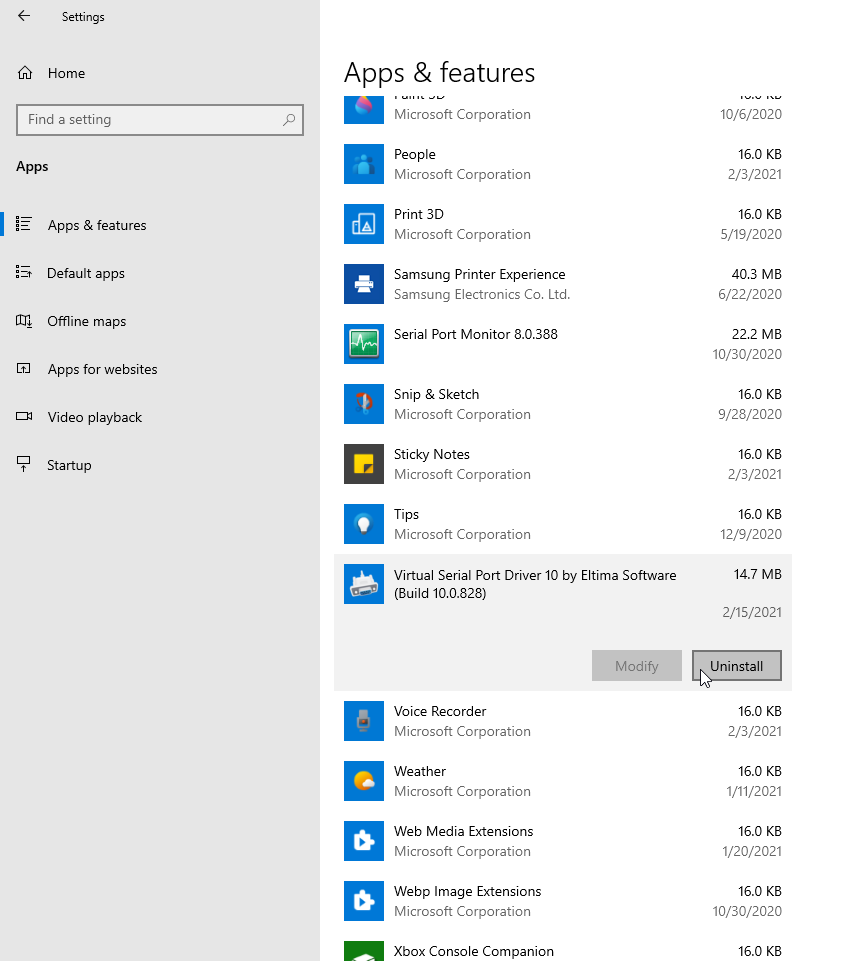Click the Apps for websites icon
The width and height of the screenshot is (864, 961).
pyautogui.click(x=23, y=368)
